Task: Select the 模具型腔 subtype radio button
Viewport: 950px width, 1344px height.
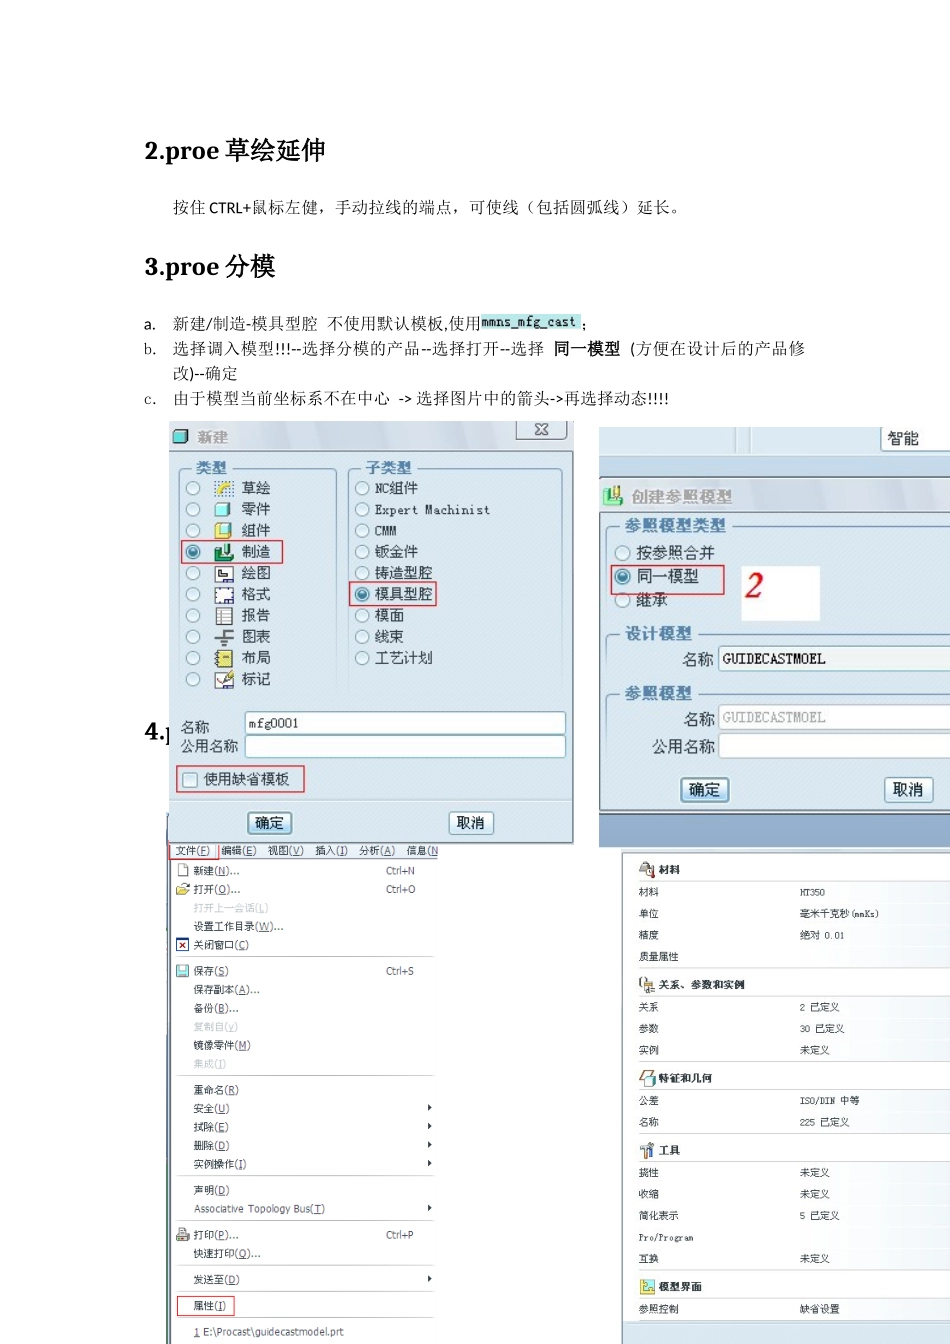Action: [x=362, y=594]
